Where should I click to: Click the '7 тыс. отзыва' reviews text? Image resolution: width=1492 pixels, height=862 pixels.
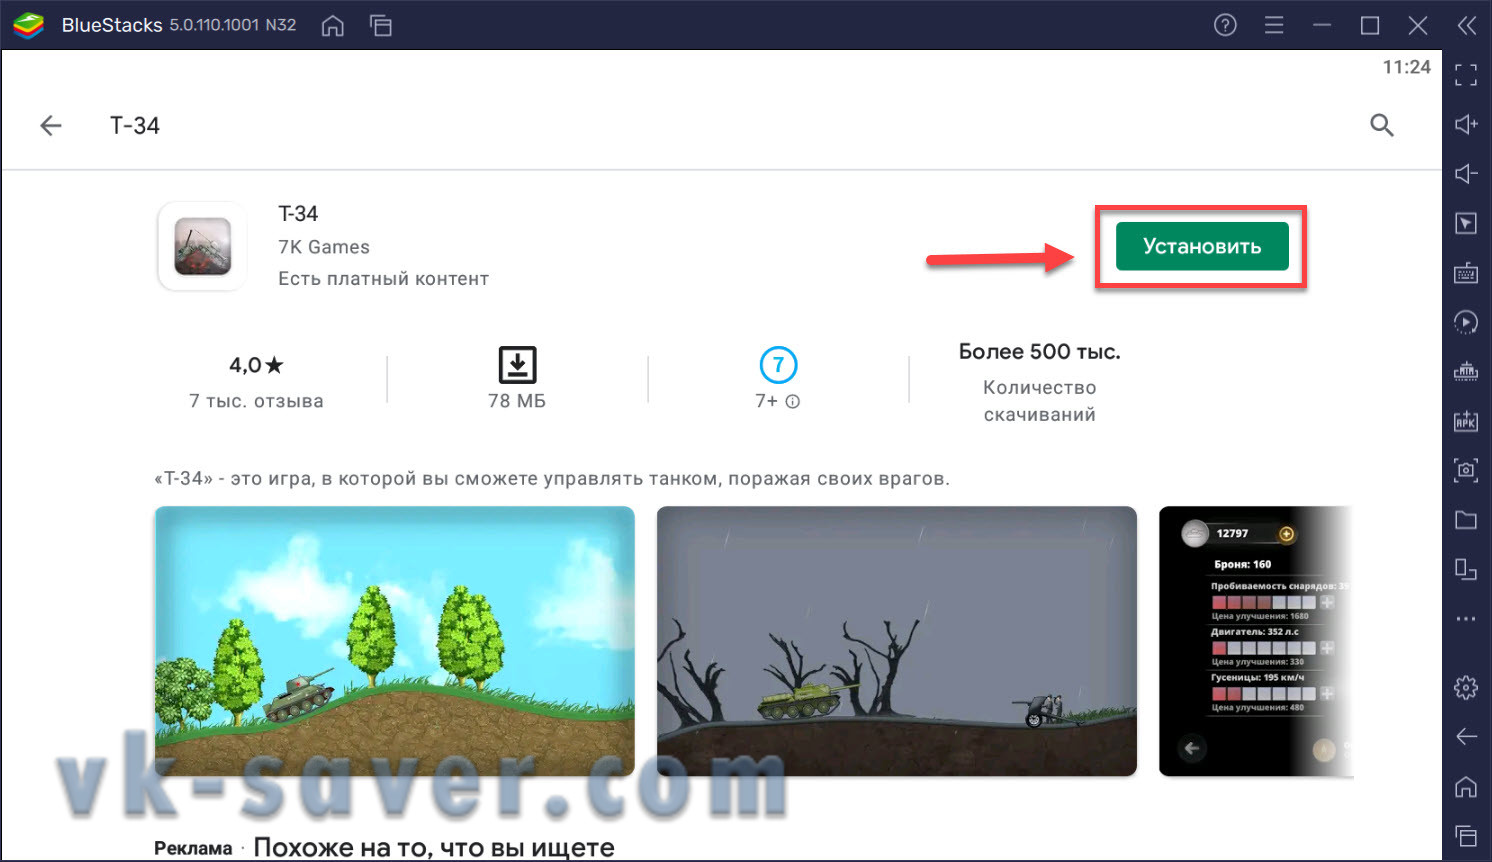256,401
